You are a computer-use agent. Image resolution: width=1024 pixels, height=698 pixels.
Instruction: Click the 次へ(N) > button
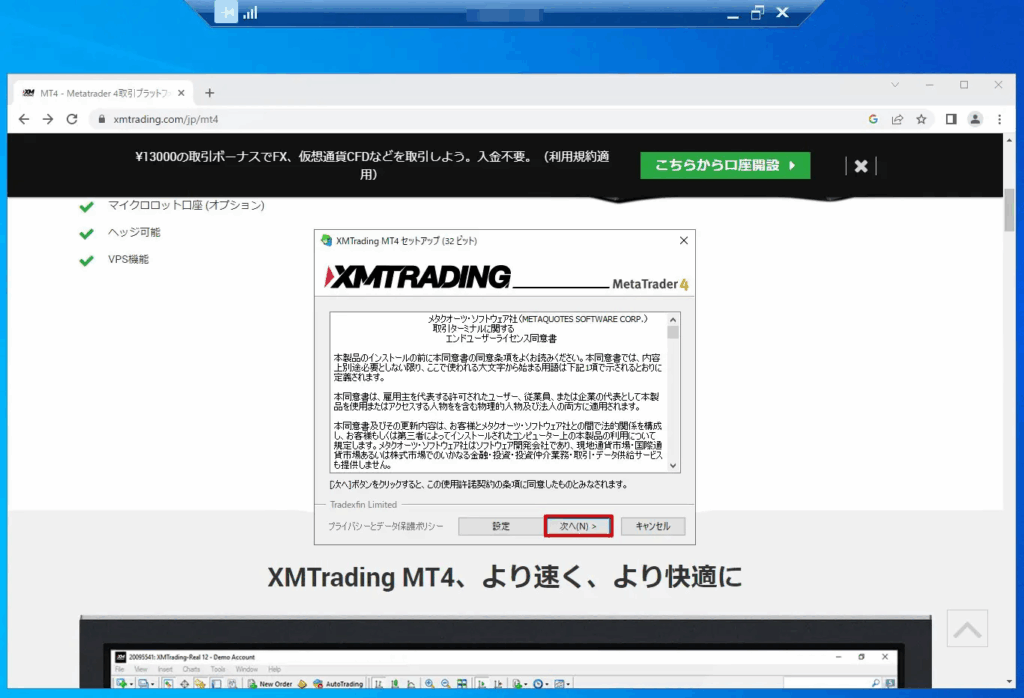pos(578,526)
